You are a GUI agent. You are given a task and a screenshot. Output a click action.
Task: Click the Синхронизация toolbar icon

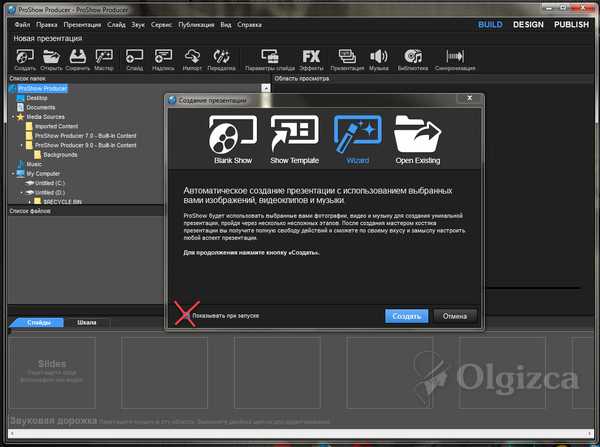click(x=455, y=60)
